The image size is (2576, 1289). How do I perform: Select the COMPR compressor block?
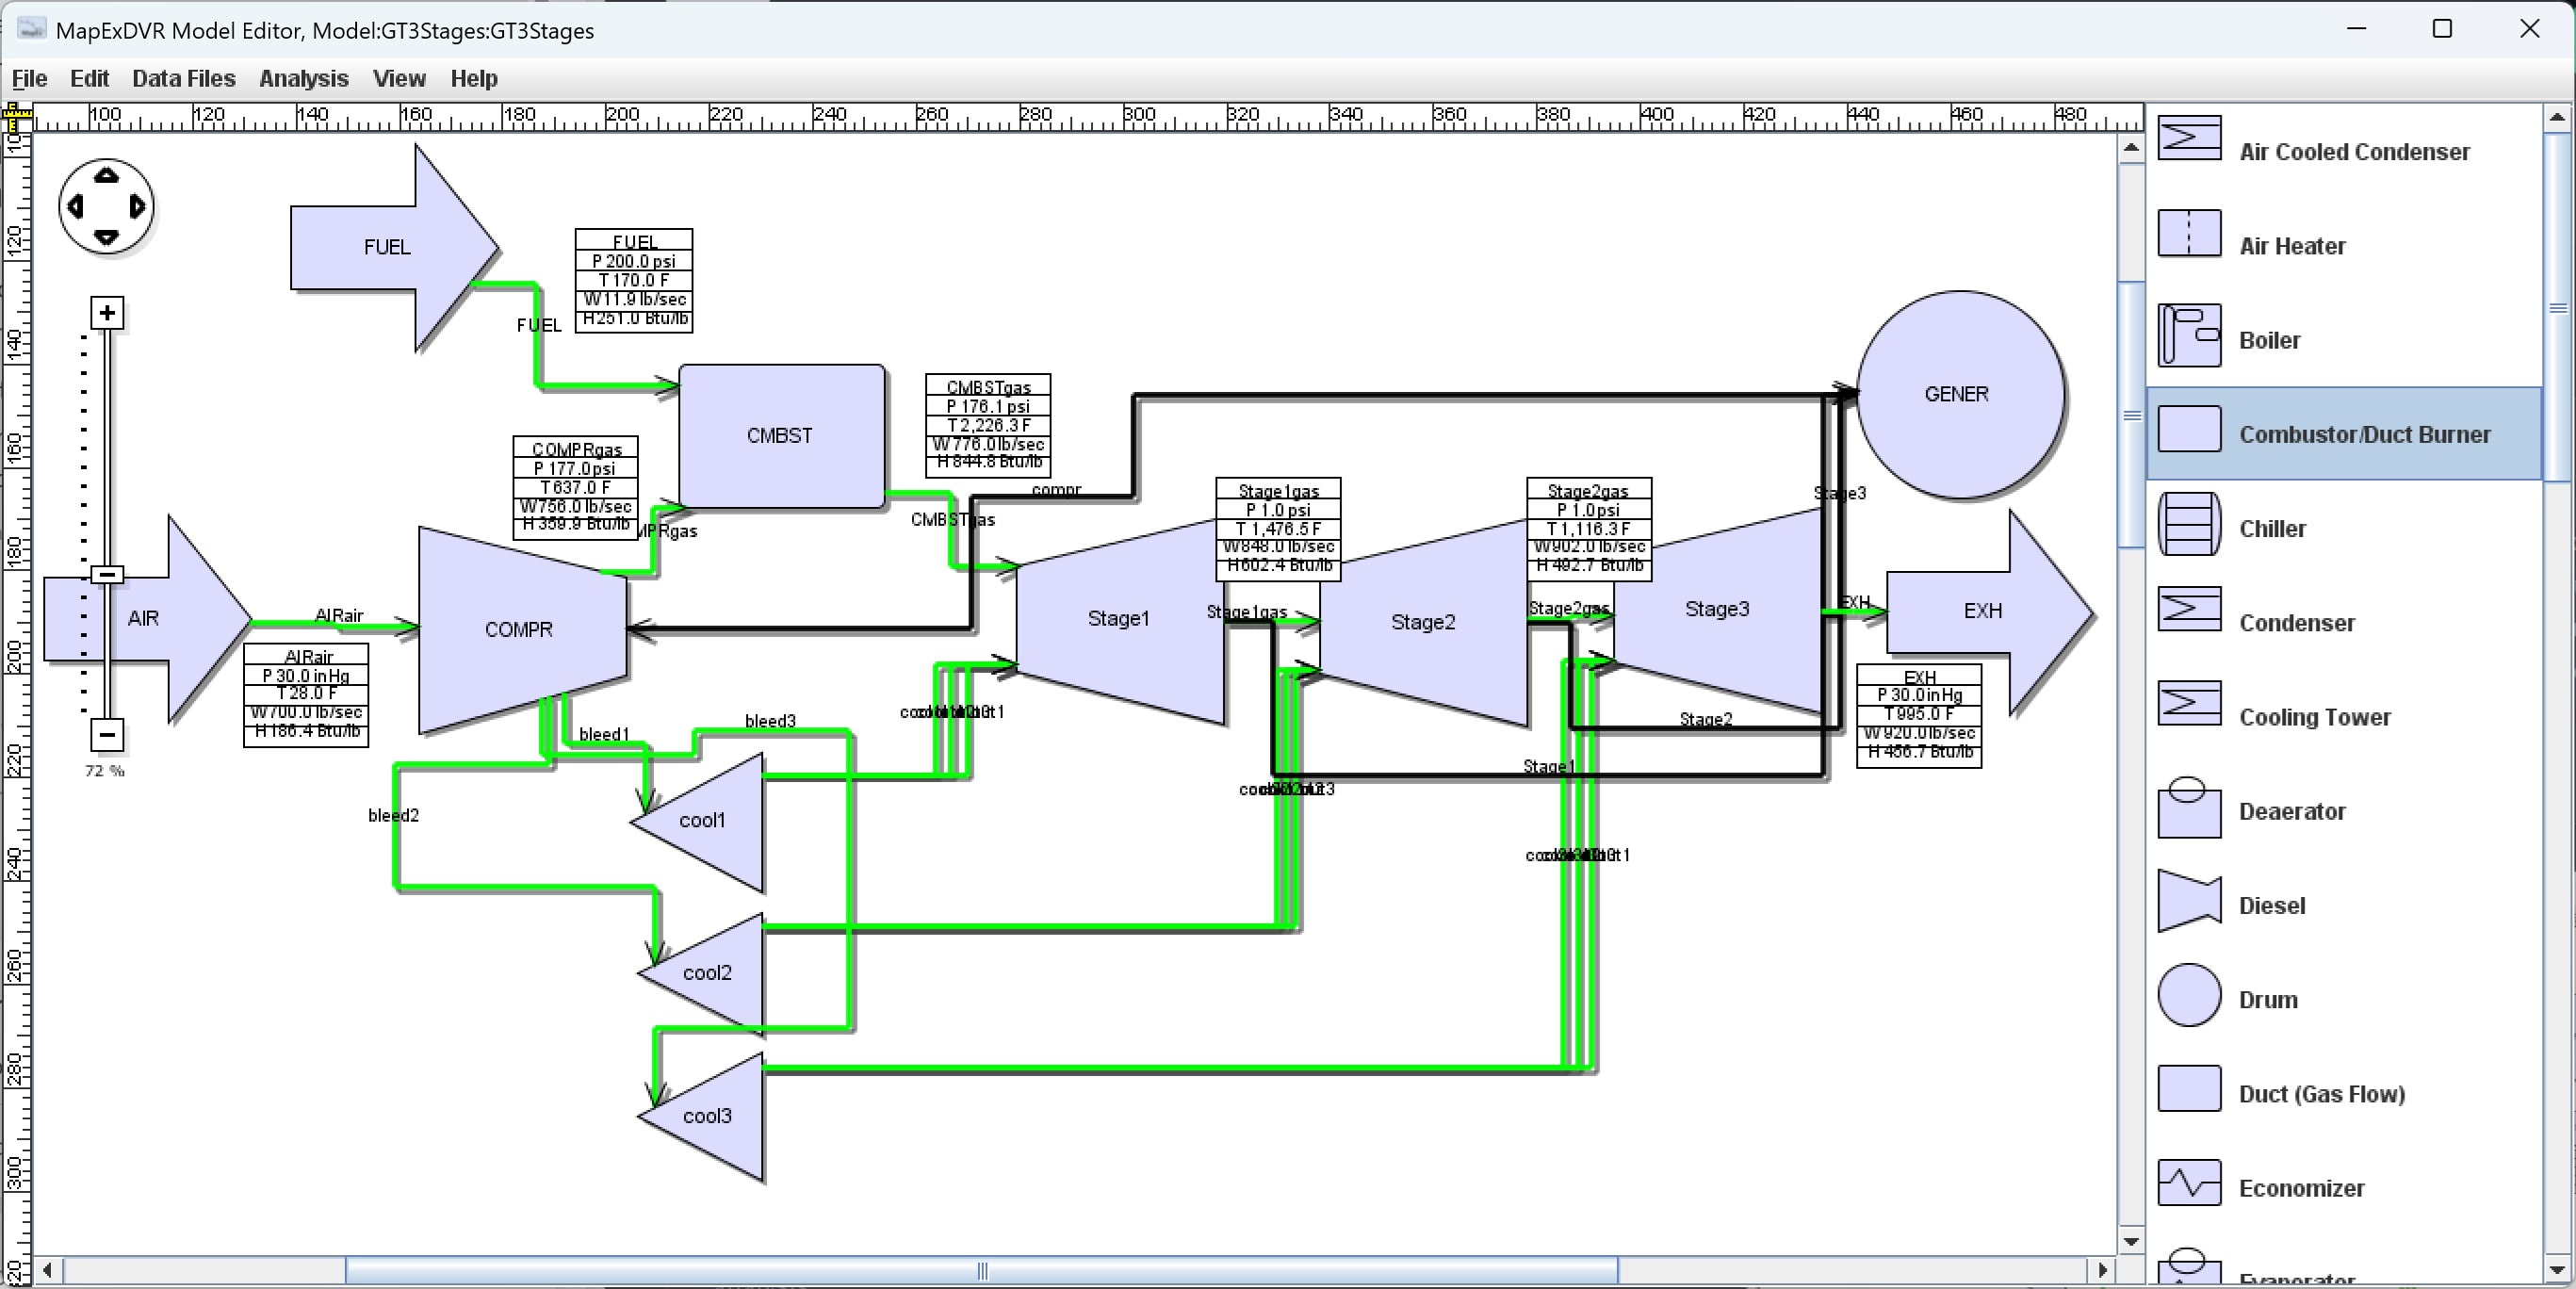tap(522, 630)
